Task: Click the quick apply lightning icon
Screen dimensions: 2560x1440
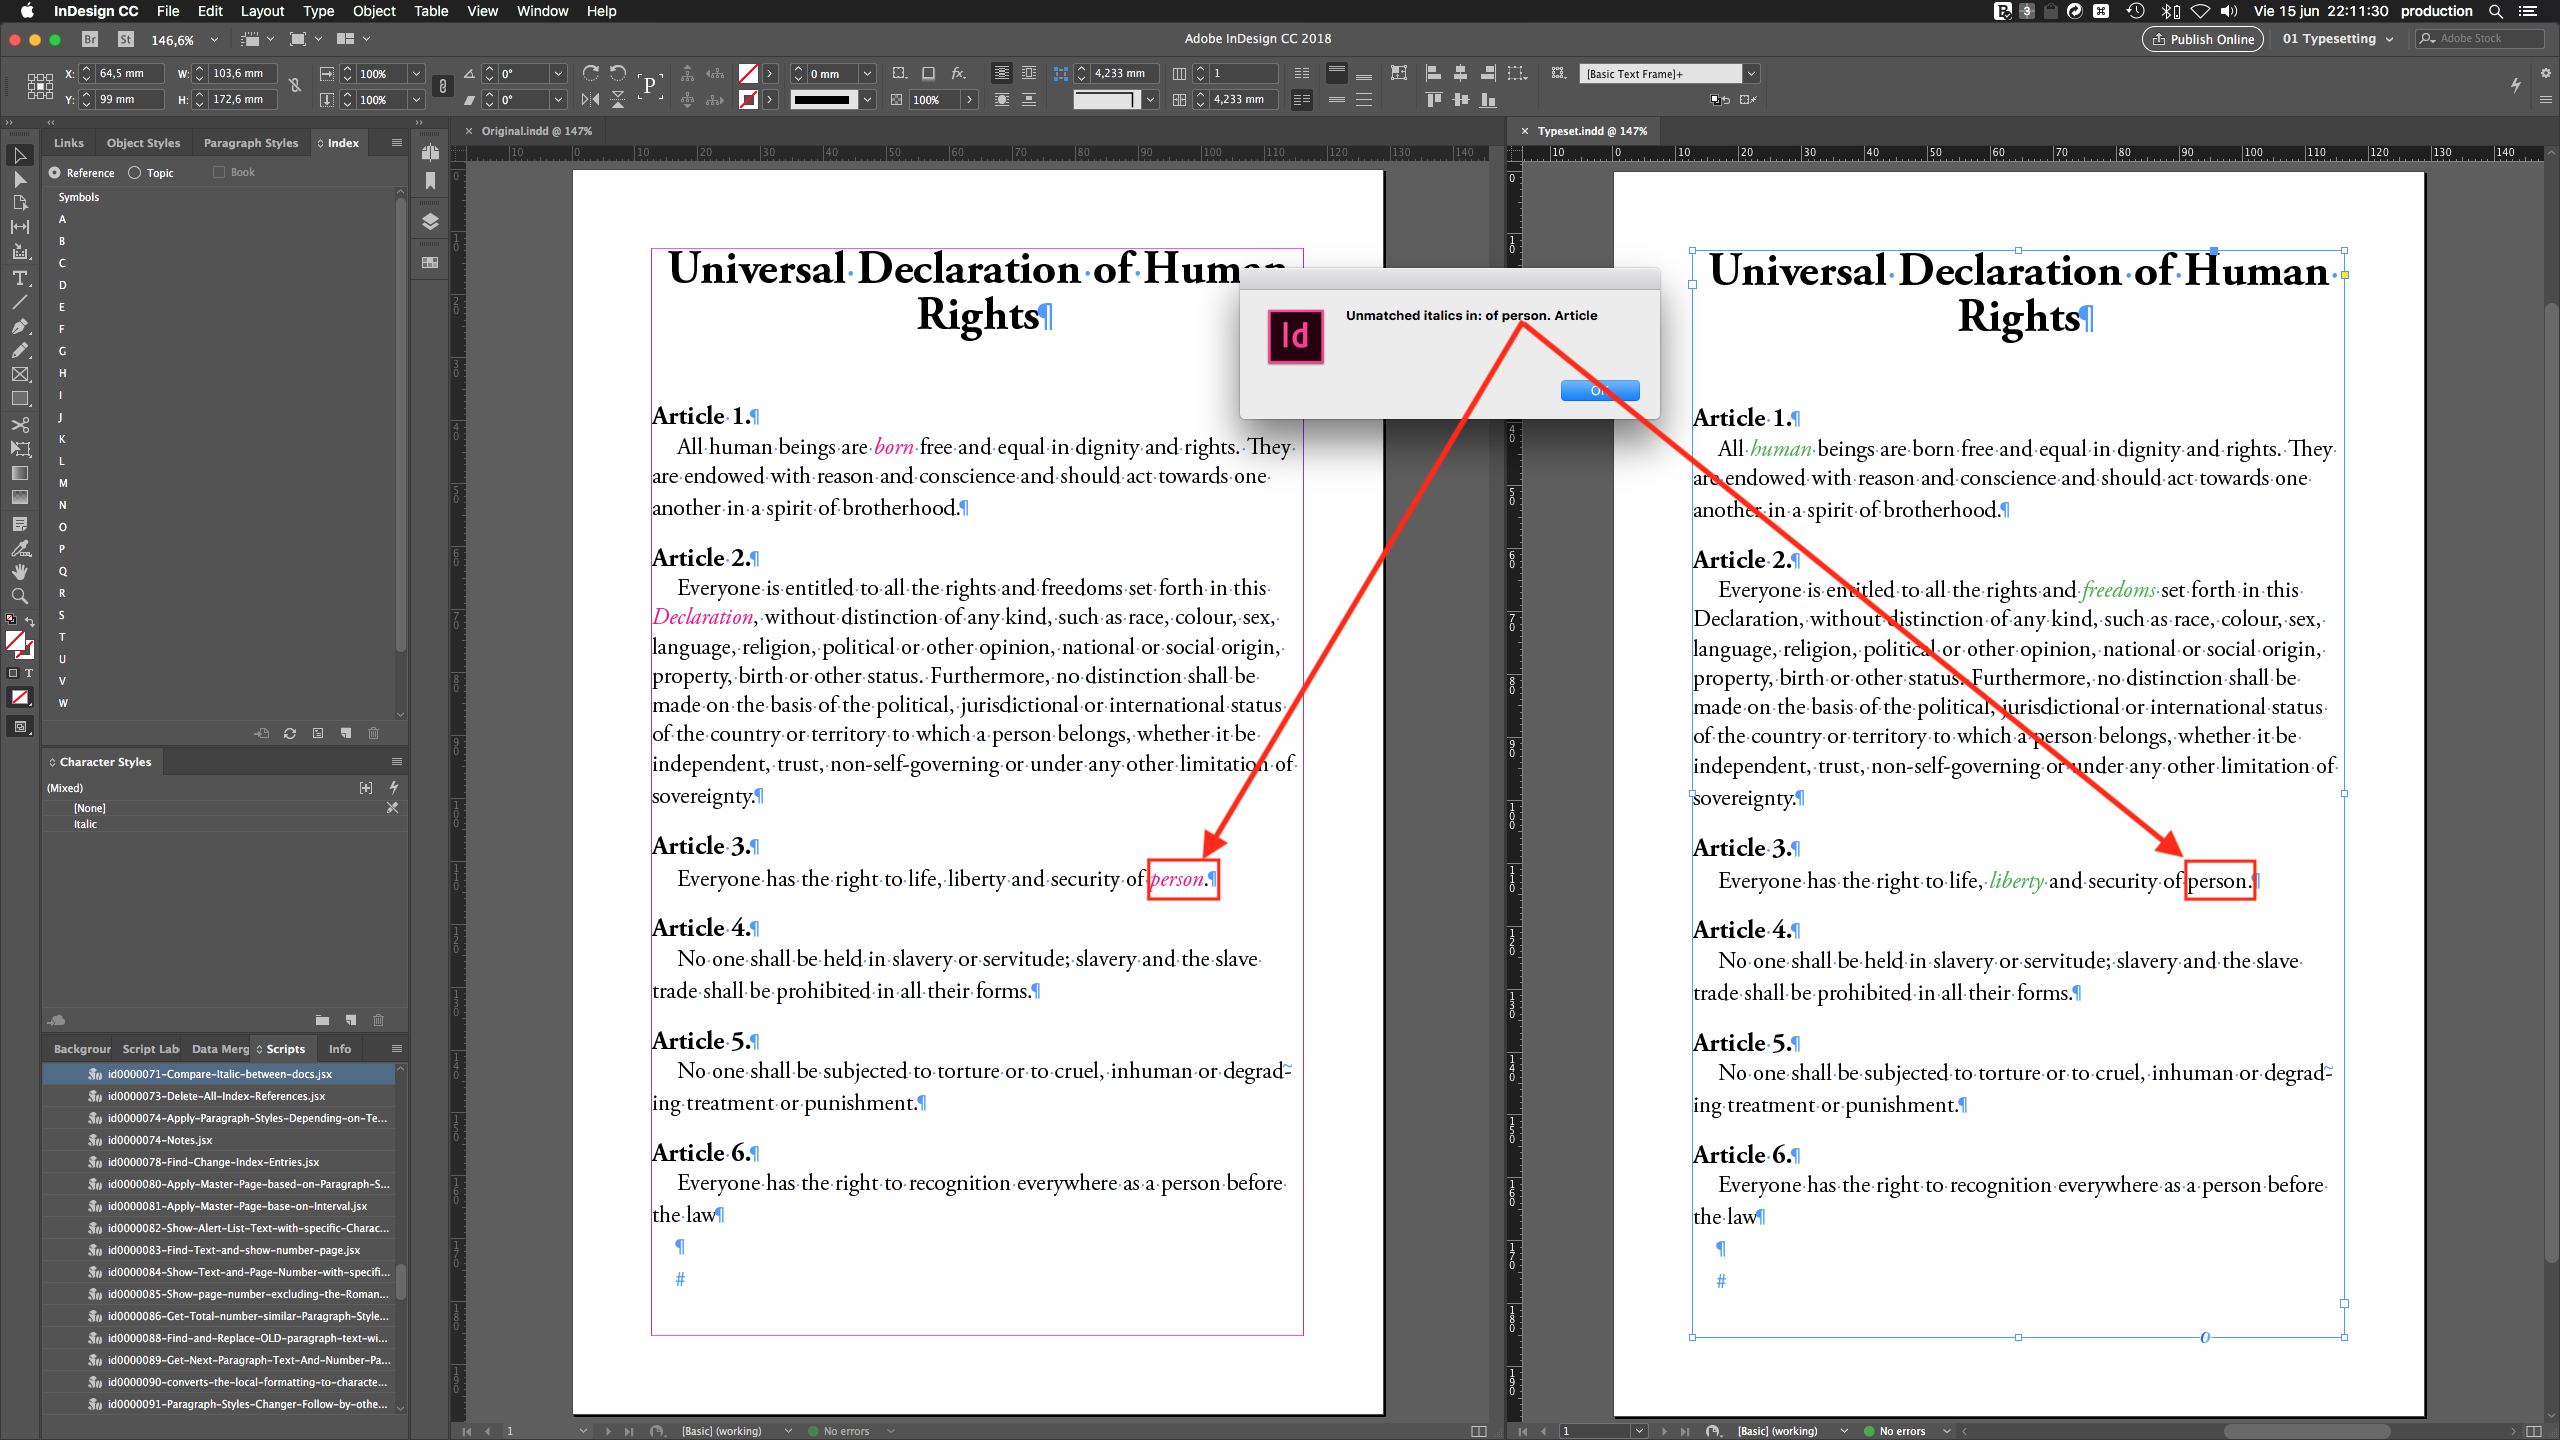Action: click(2516, 86)
